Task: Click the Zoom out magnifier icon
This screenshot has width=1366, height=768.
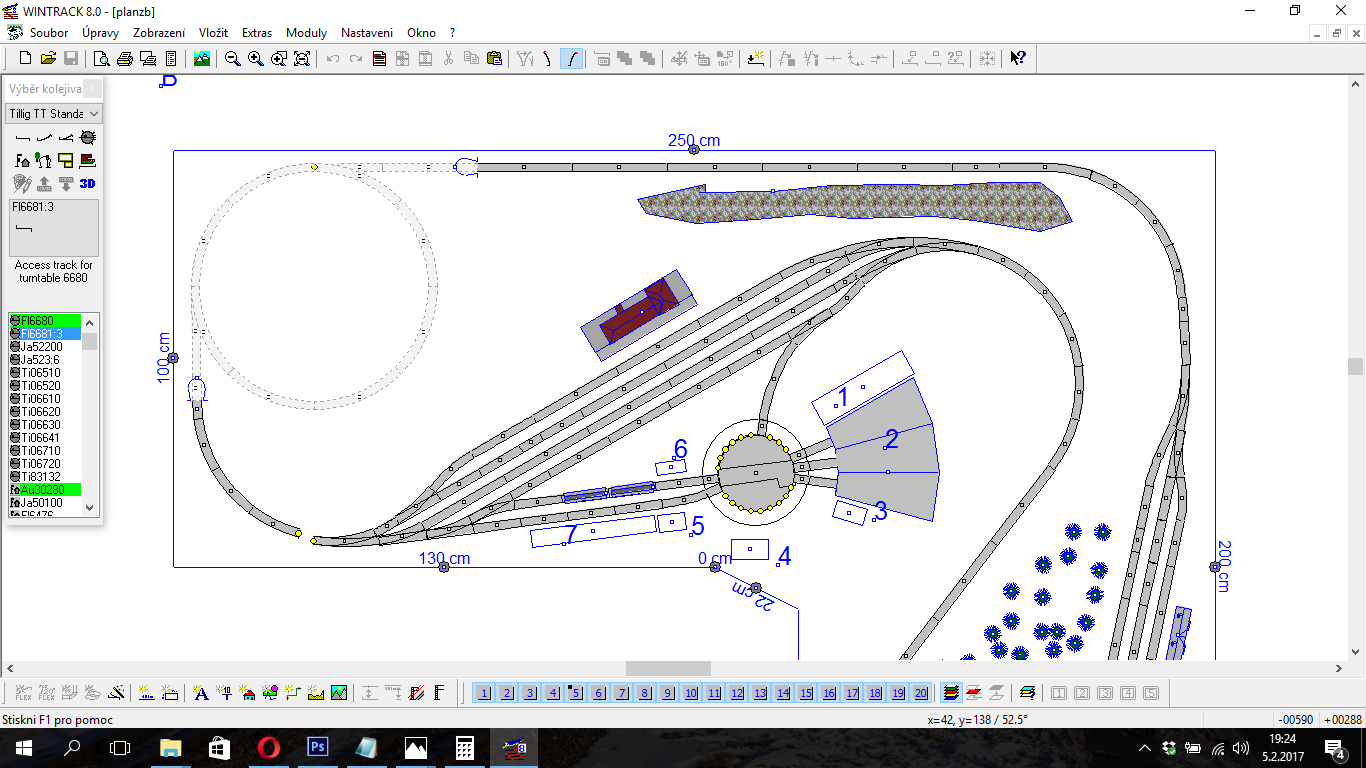Action: [232, 59]
